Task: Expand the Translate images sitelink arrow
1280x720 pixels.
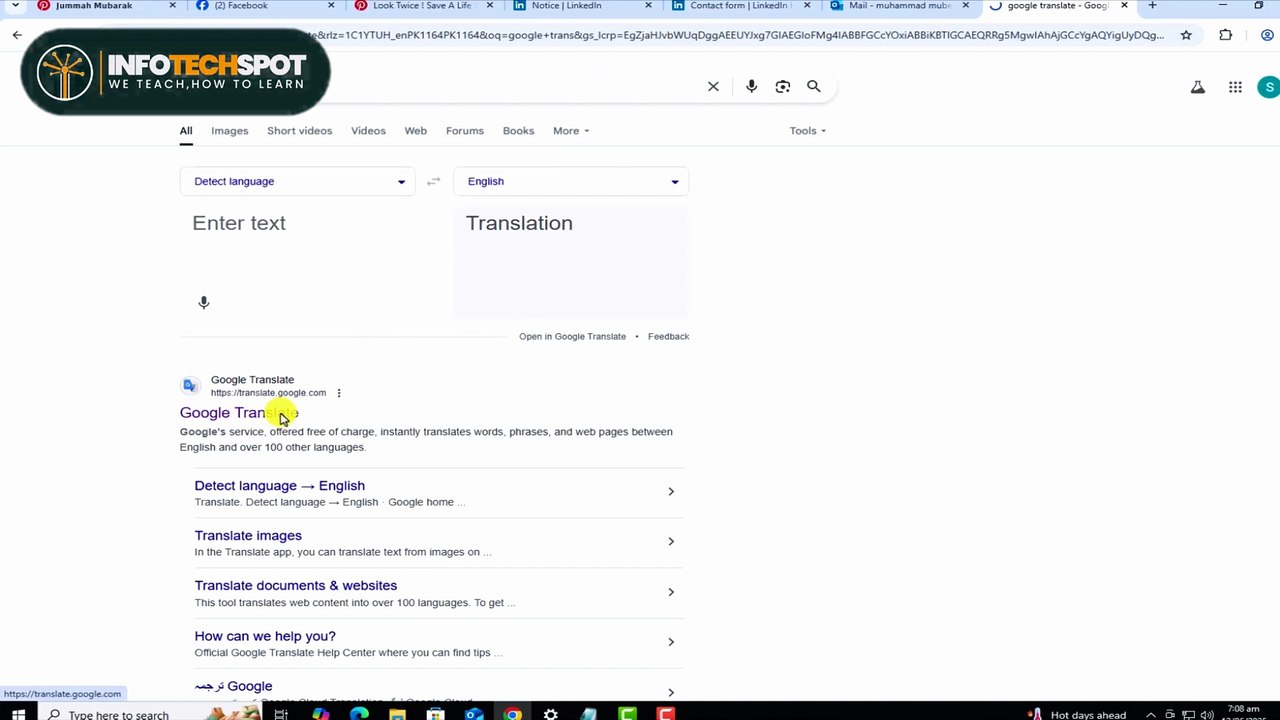Action: pyautogui.click(x=671, y=542)
